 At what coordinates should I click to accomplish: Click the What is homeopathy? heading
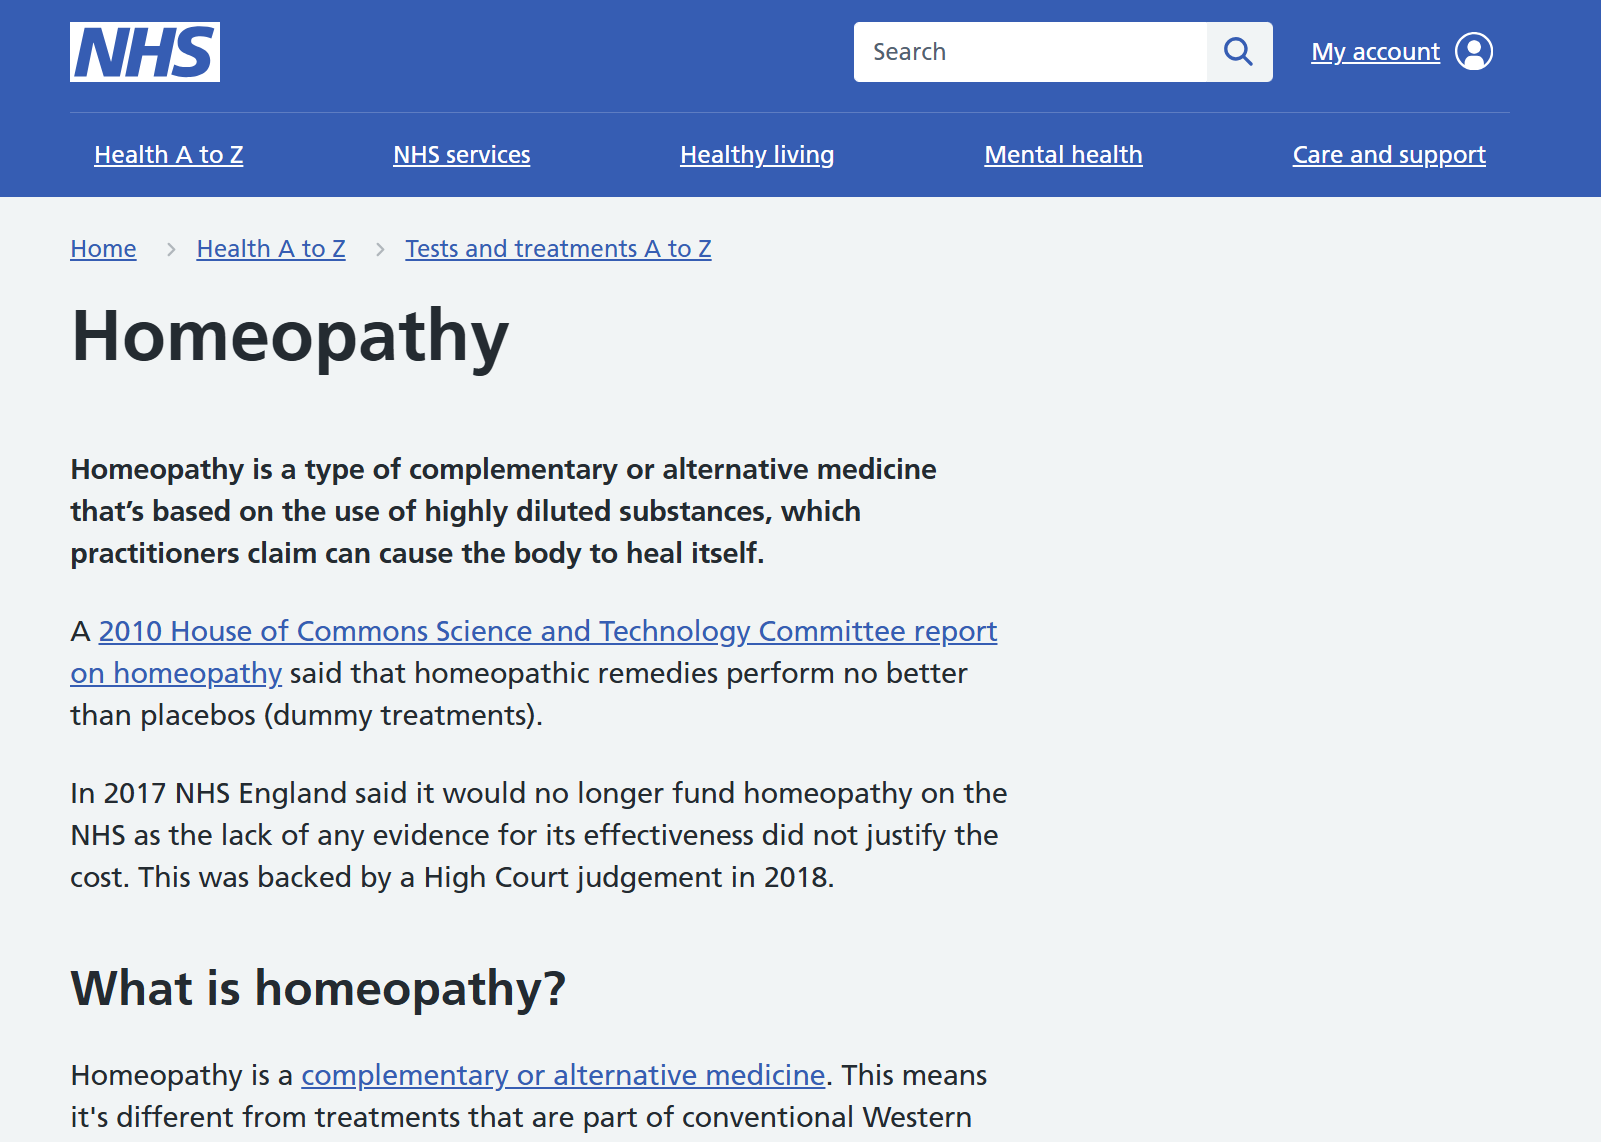(x=318, y=988)
